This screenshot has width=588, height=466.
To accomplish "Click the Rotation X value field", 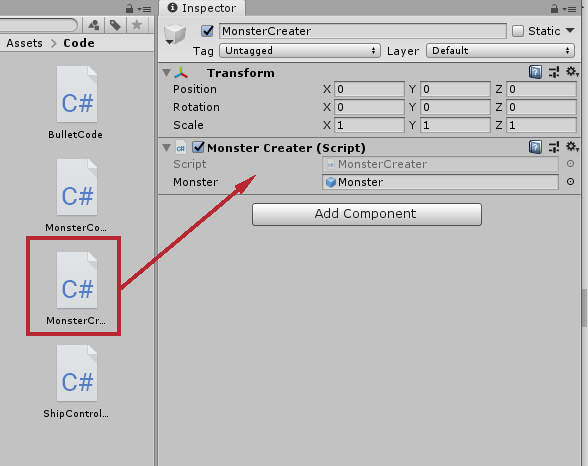I will point(369,107).
